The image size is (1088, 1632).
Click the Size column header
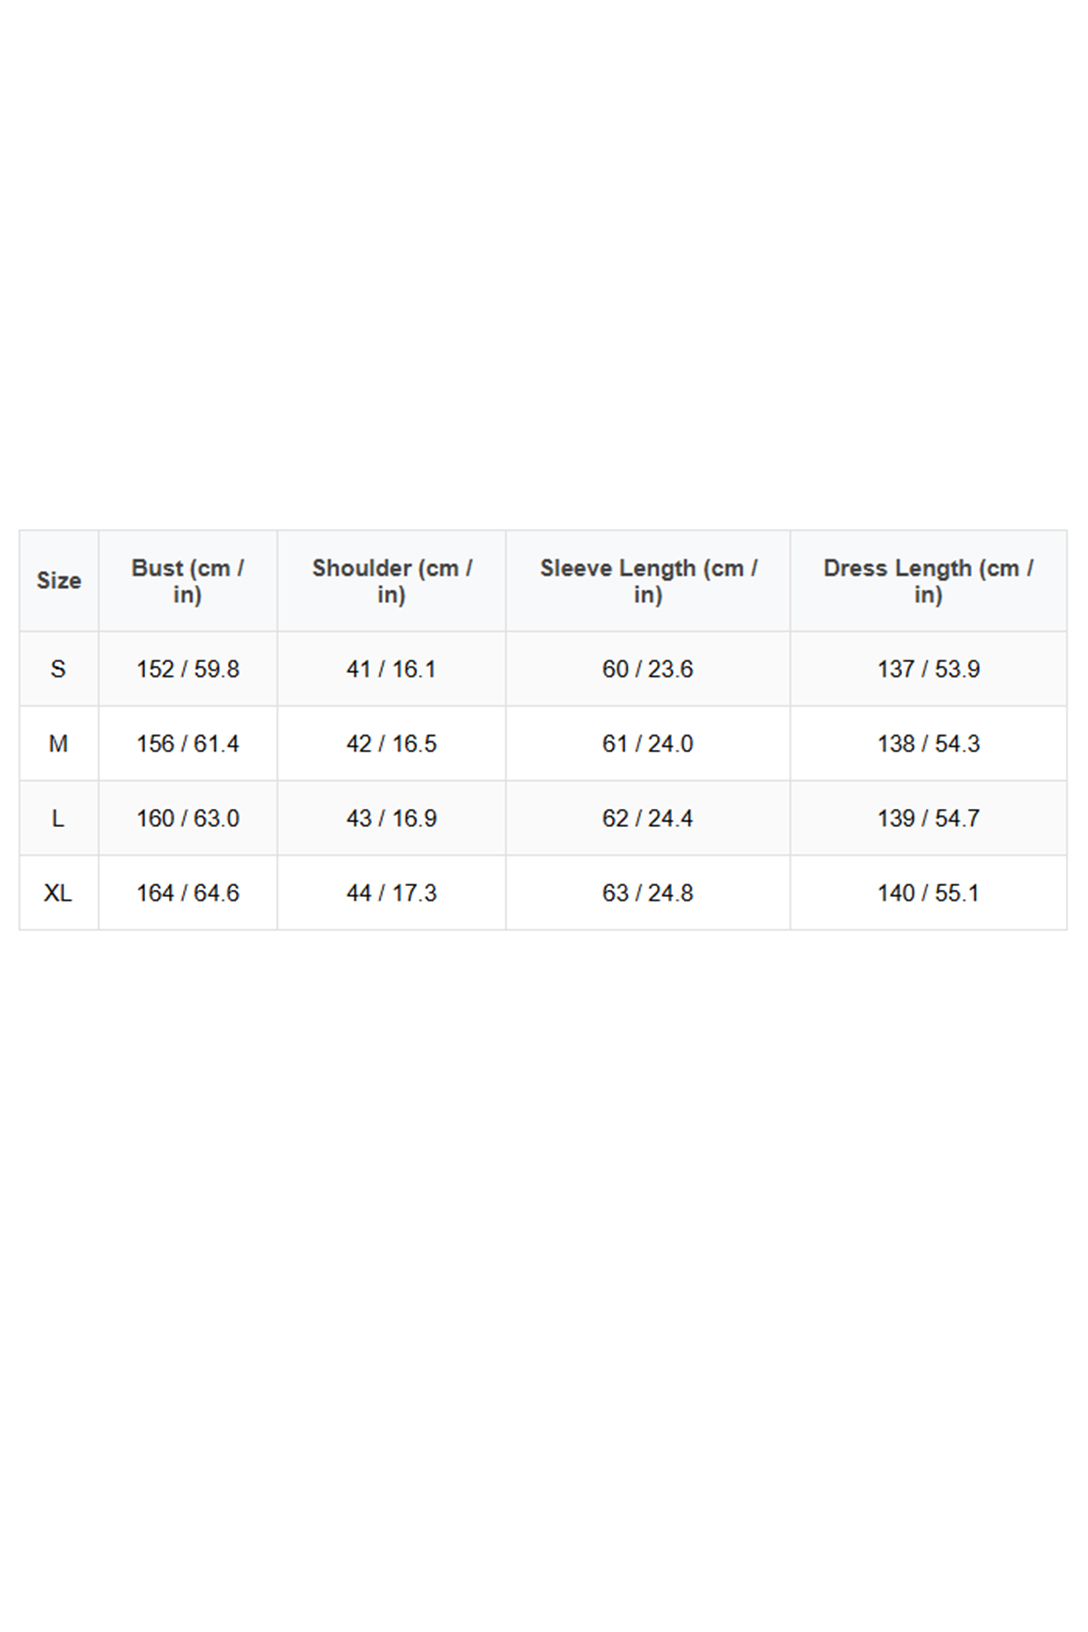click(59, 580)
